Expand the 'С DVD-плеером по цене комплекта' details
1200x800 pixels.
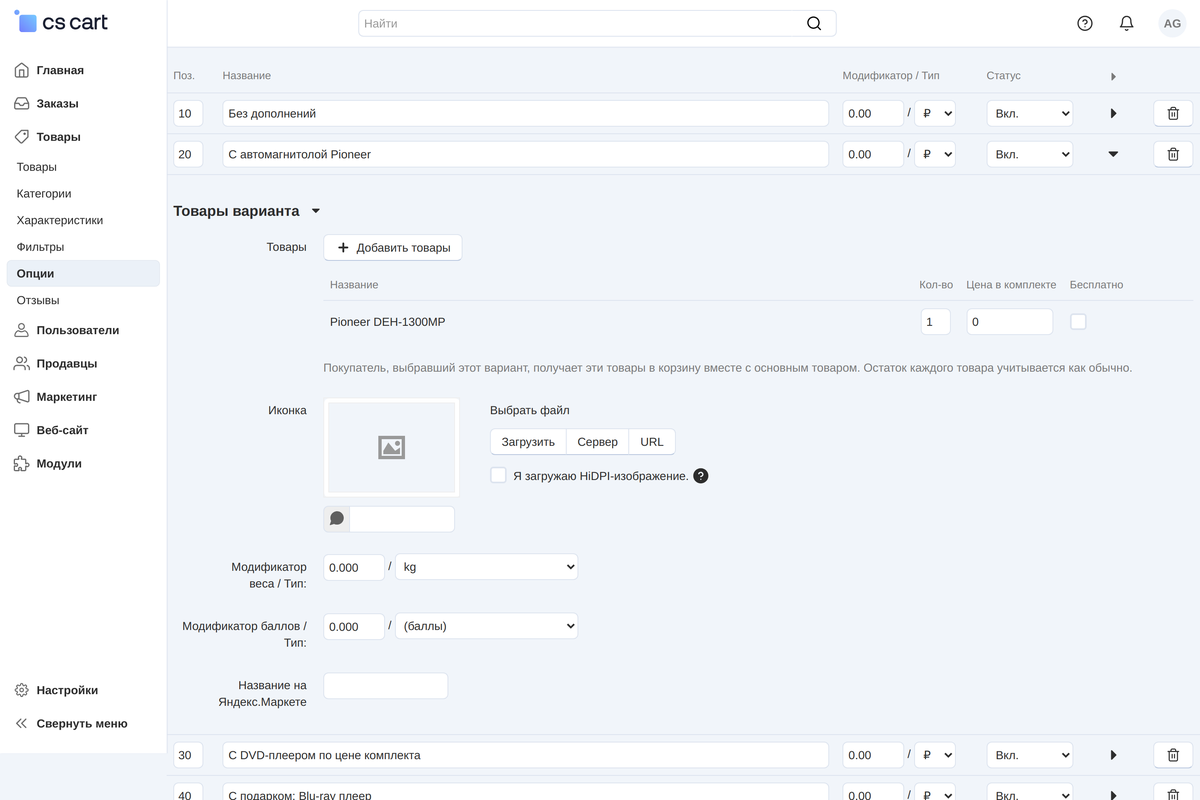tap(1113, 755)
